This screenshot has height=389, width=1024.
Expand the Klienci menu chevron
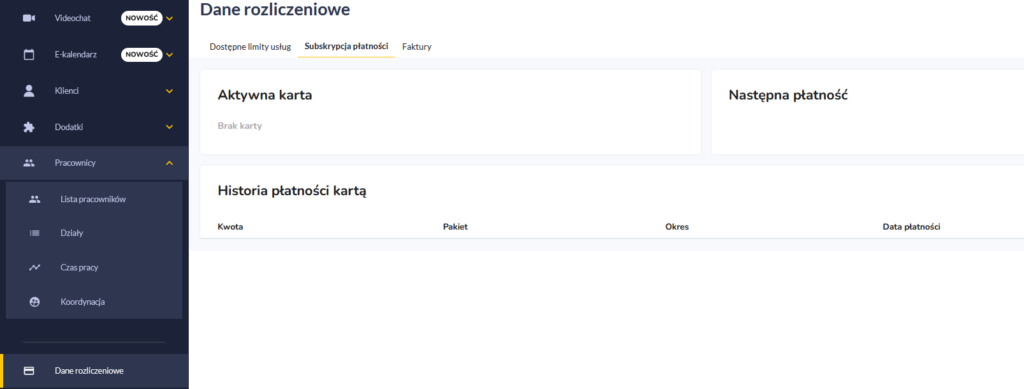[170, 91]
